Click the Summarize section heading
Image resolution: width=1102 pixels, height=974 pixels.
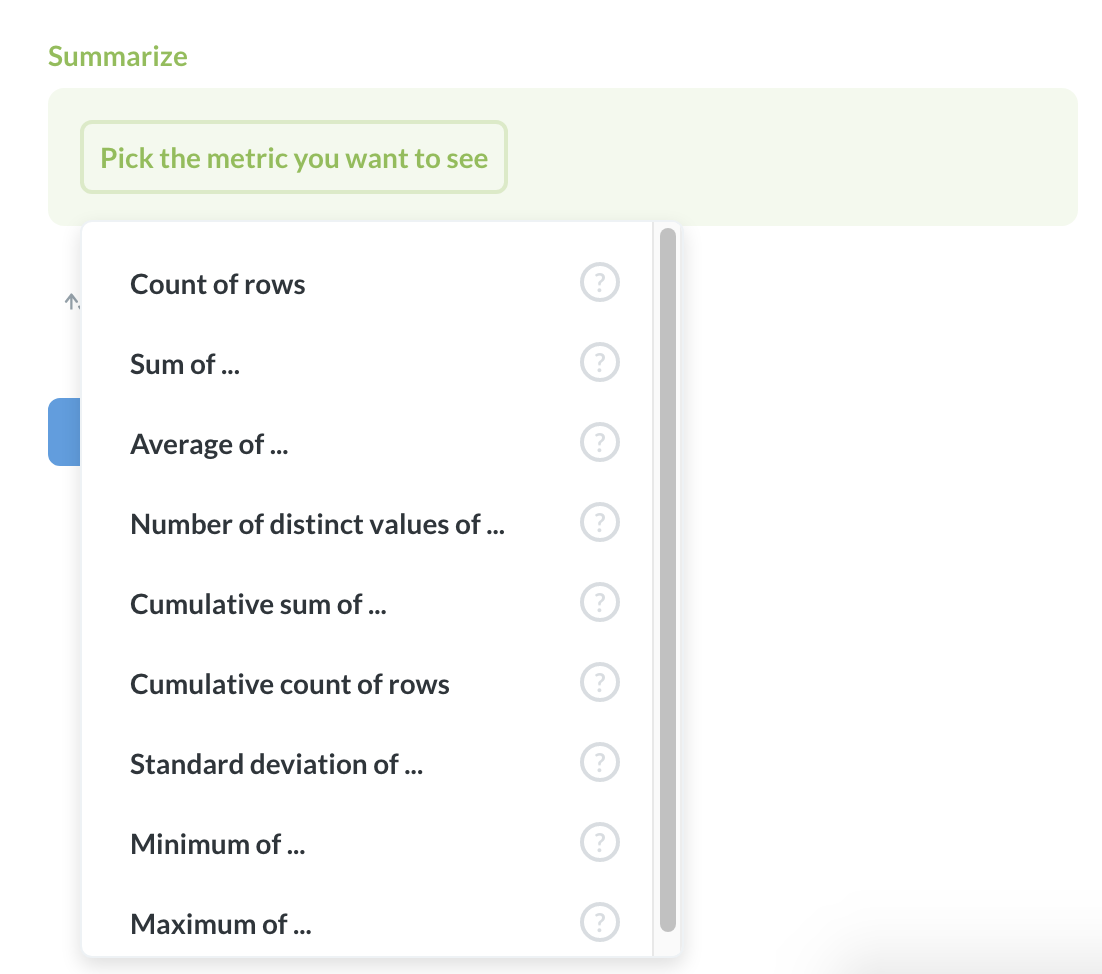click(117, 56)
